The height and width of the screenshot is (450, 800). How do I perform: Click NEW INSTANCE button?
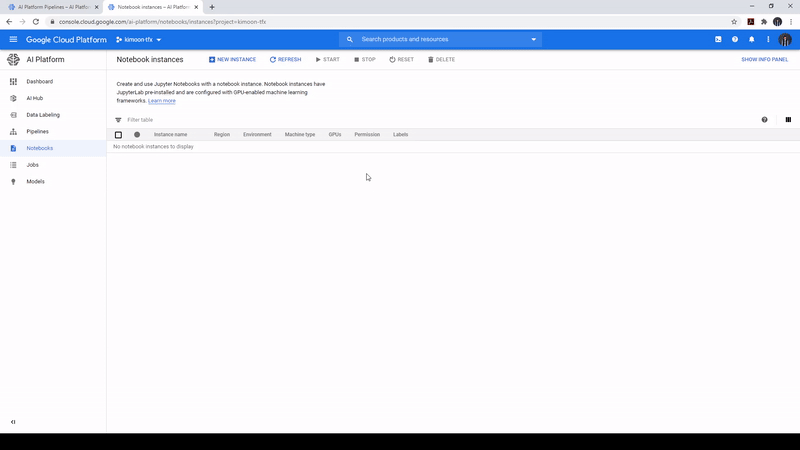[x=233, y=60]
